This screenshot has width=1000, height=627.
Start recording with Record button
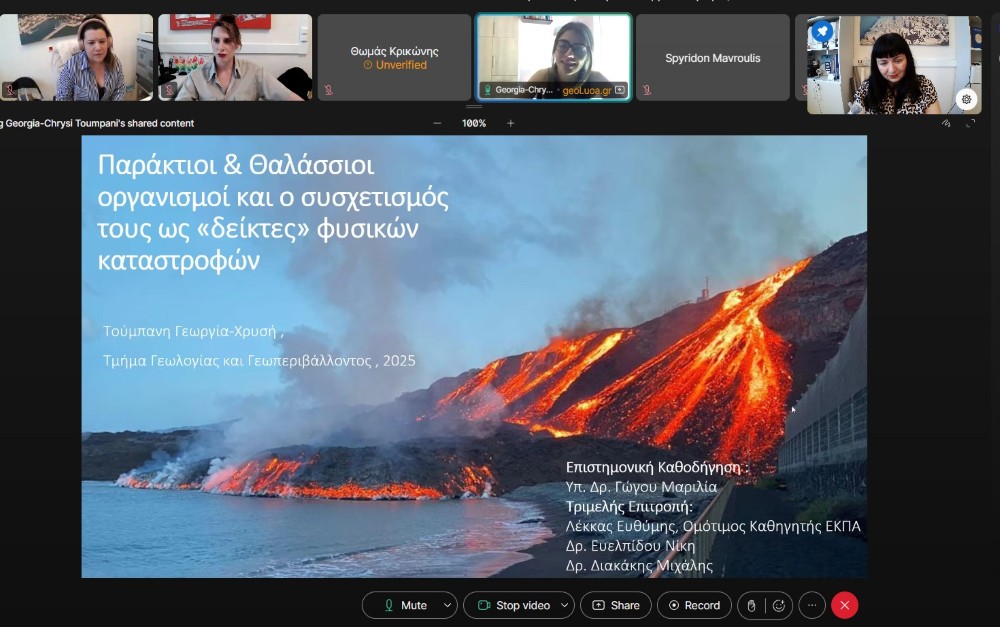(x=694, y=605)
